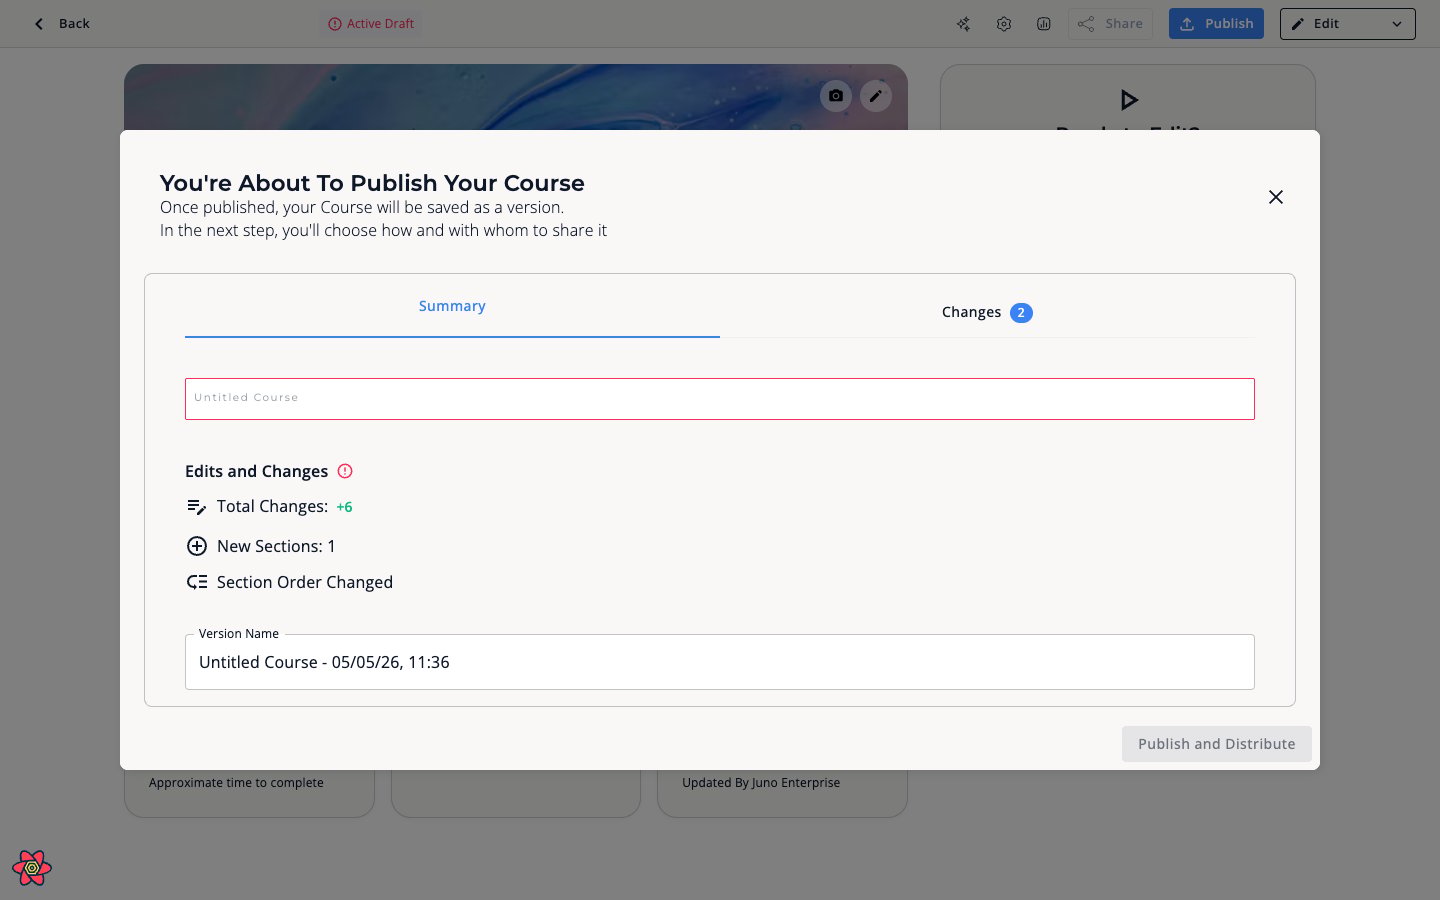Click the 'Section Order Changed' text
Viewport: 1440px width, 900px height.
tap(305, 582)
